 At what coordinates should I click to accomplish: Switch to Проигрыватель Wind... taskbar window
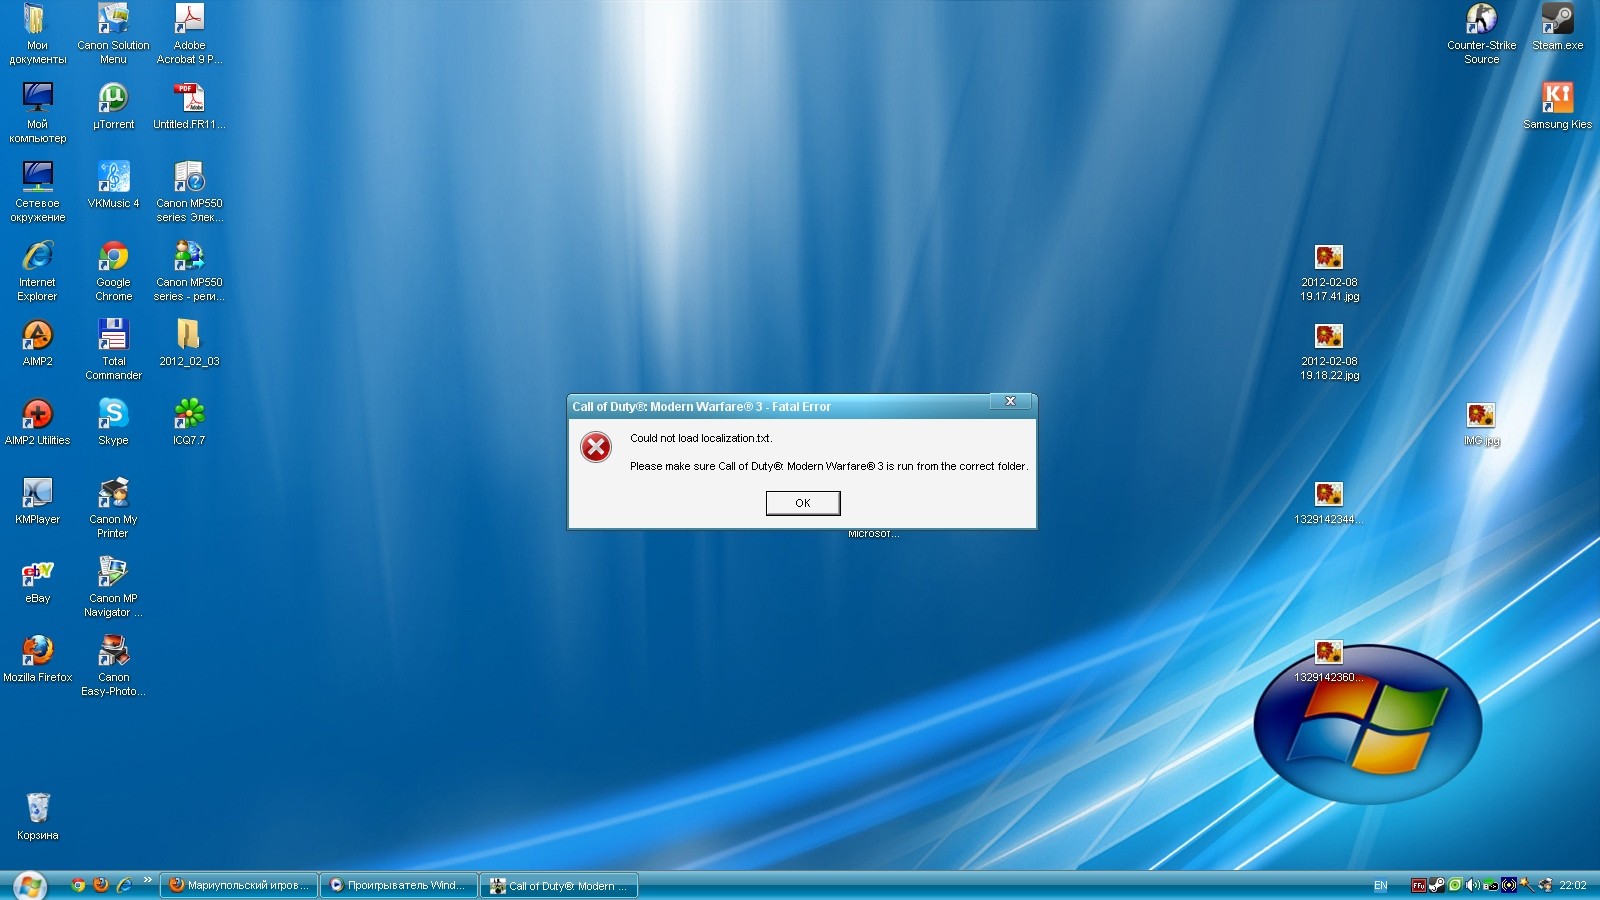click(399, 885)
